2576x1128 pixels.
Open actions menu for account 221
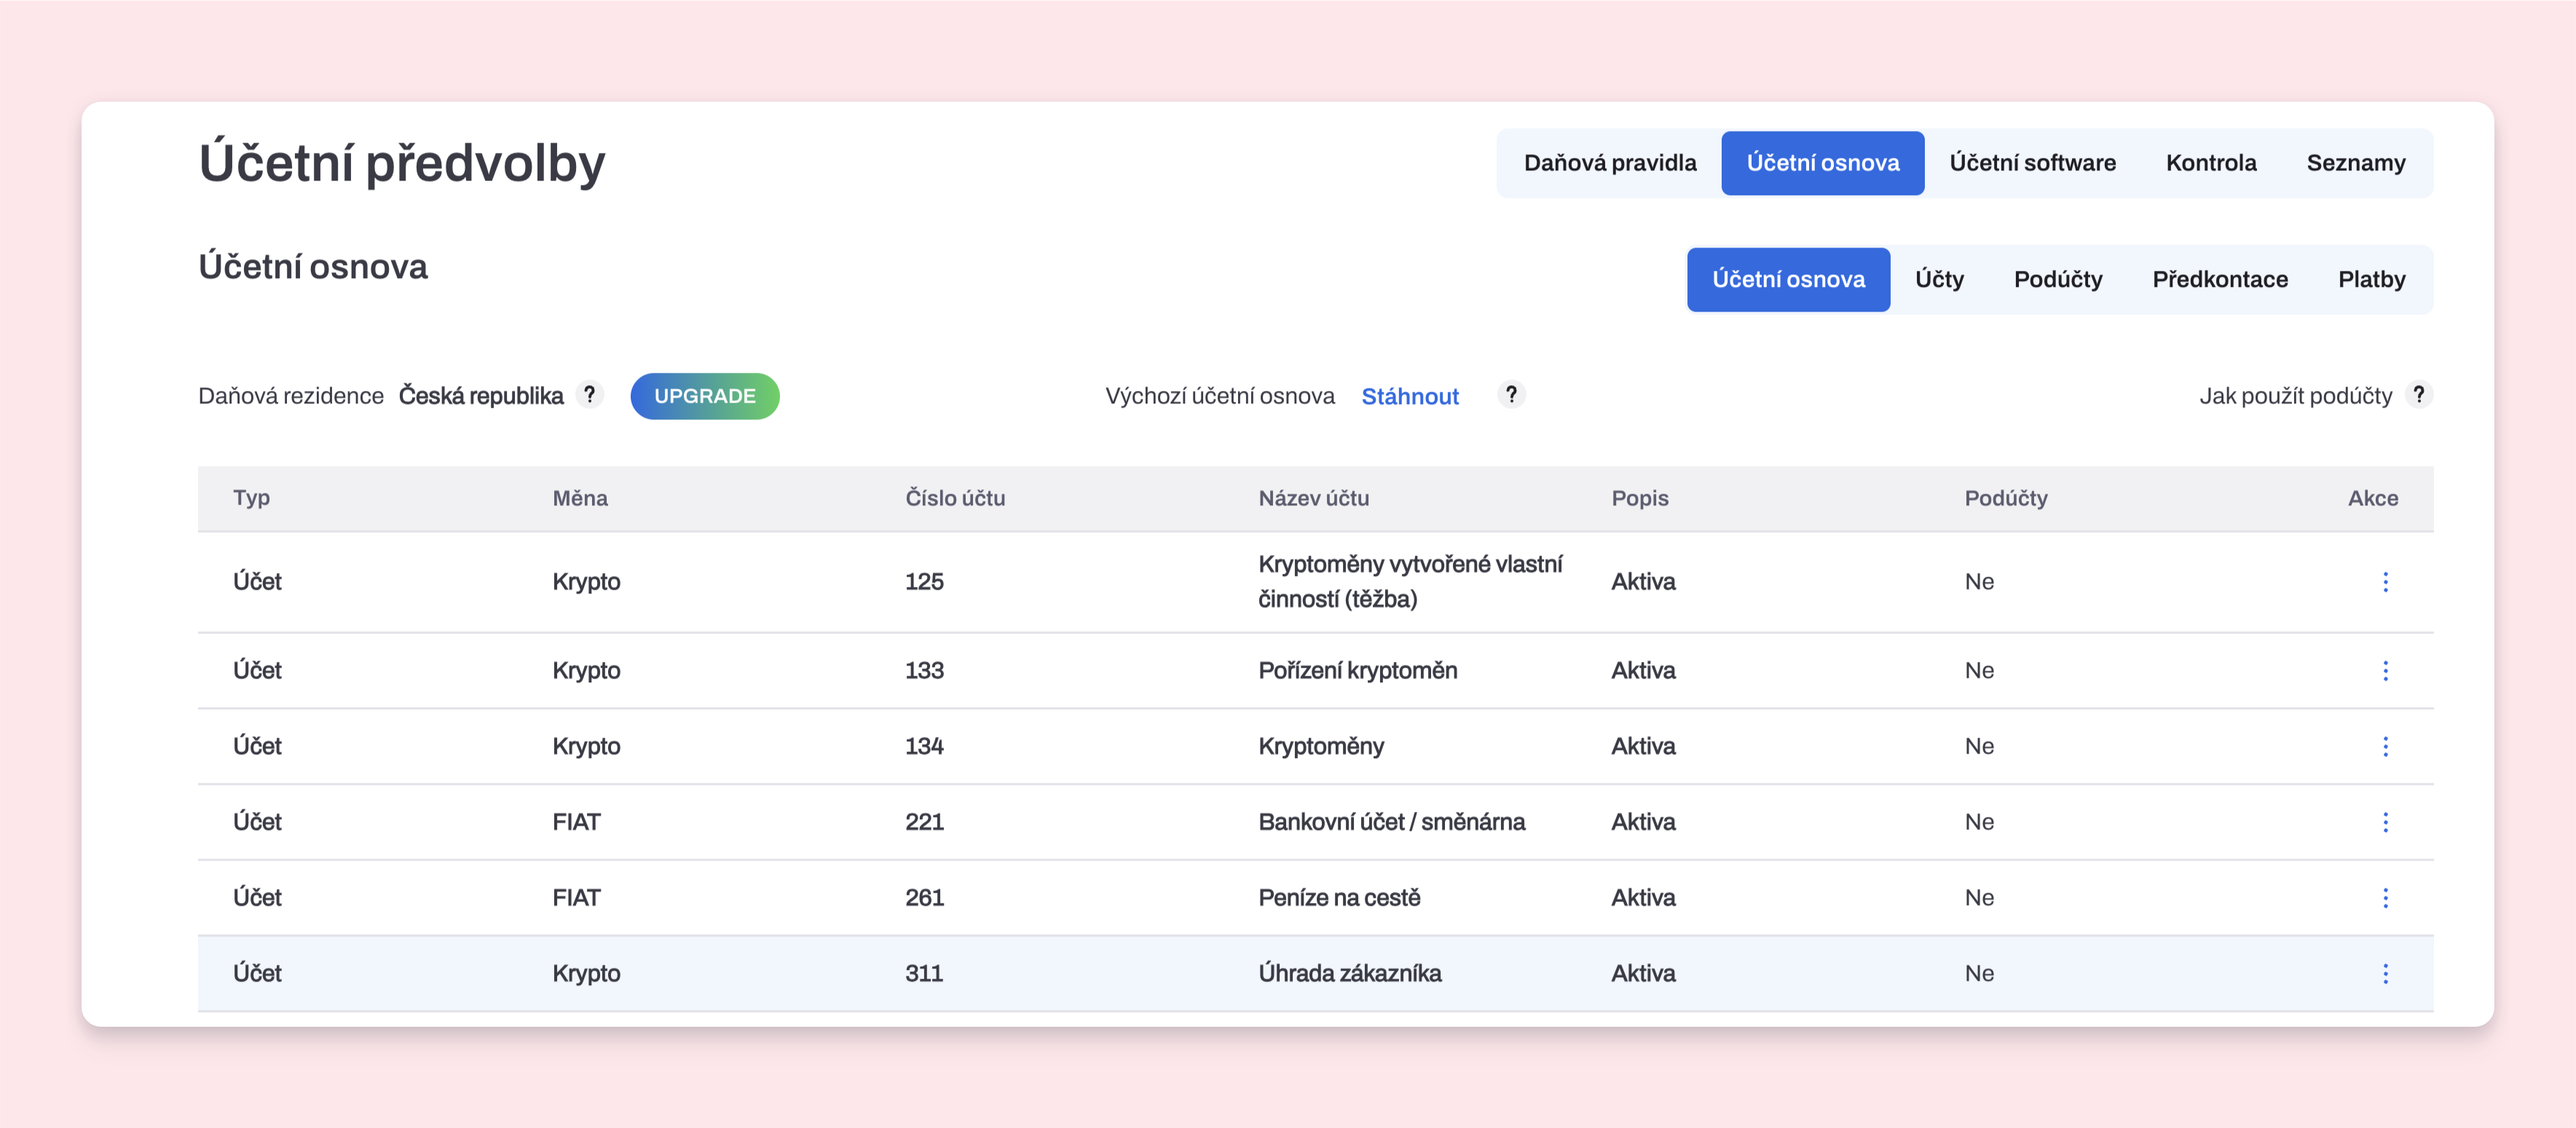click(x=2385, y=822)
